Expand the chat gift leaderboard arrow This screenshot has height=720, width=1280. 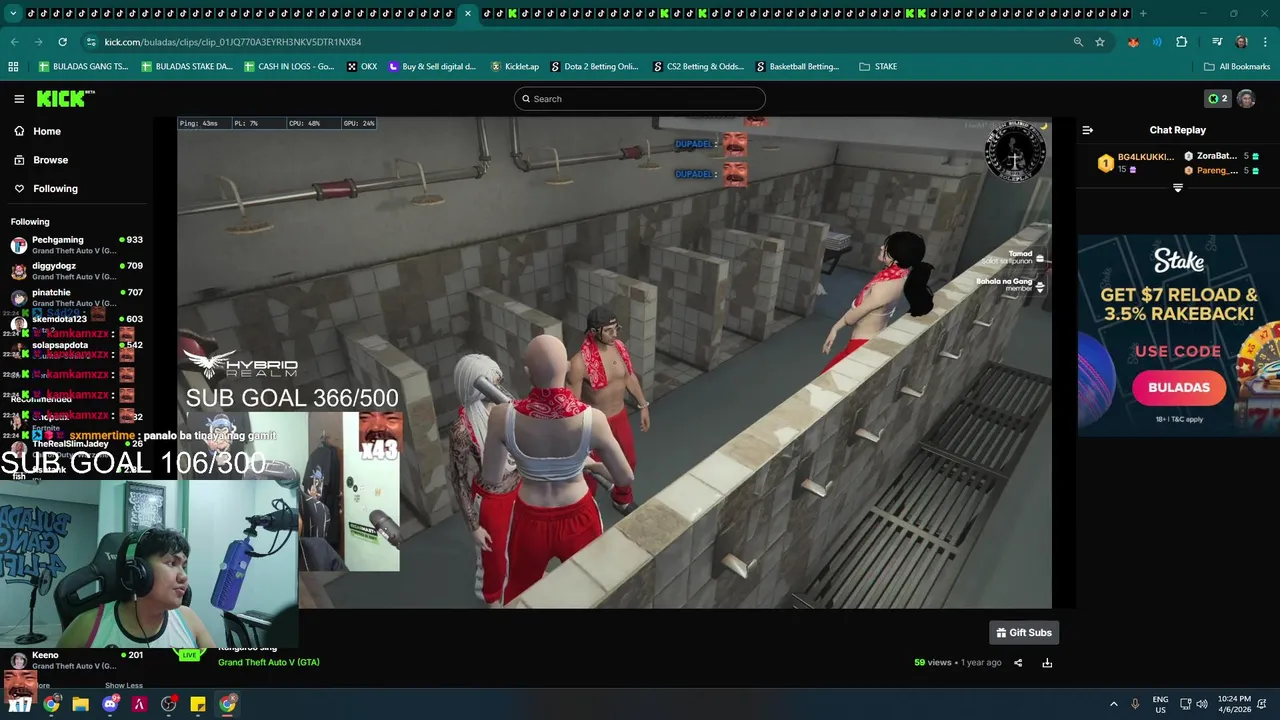click(1178, 188)
